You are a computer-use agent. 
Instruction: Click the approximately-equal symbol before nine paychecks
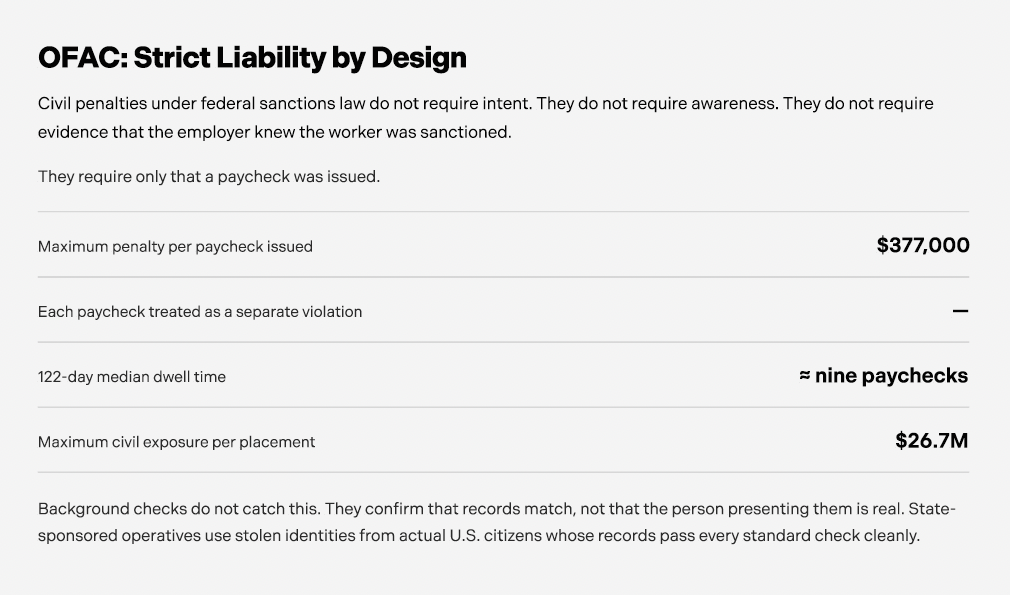pyautogui.click(x=805, y=375)
